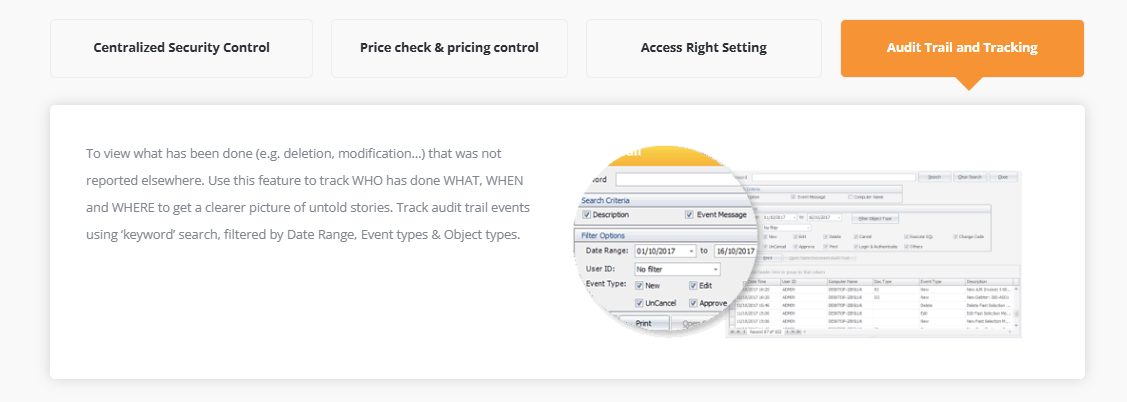Viewport: 1127px width, 402px height.
Task: Switch to Price check & pricing control tab
Action: [449, 48]
